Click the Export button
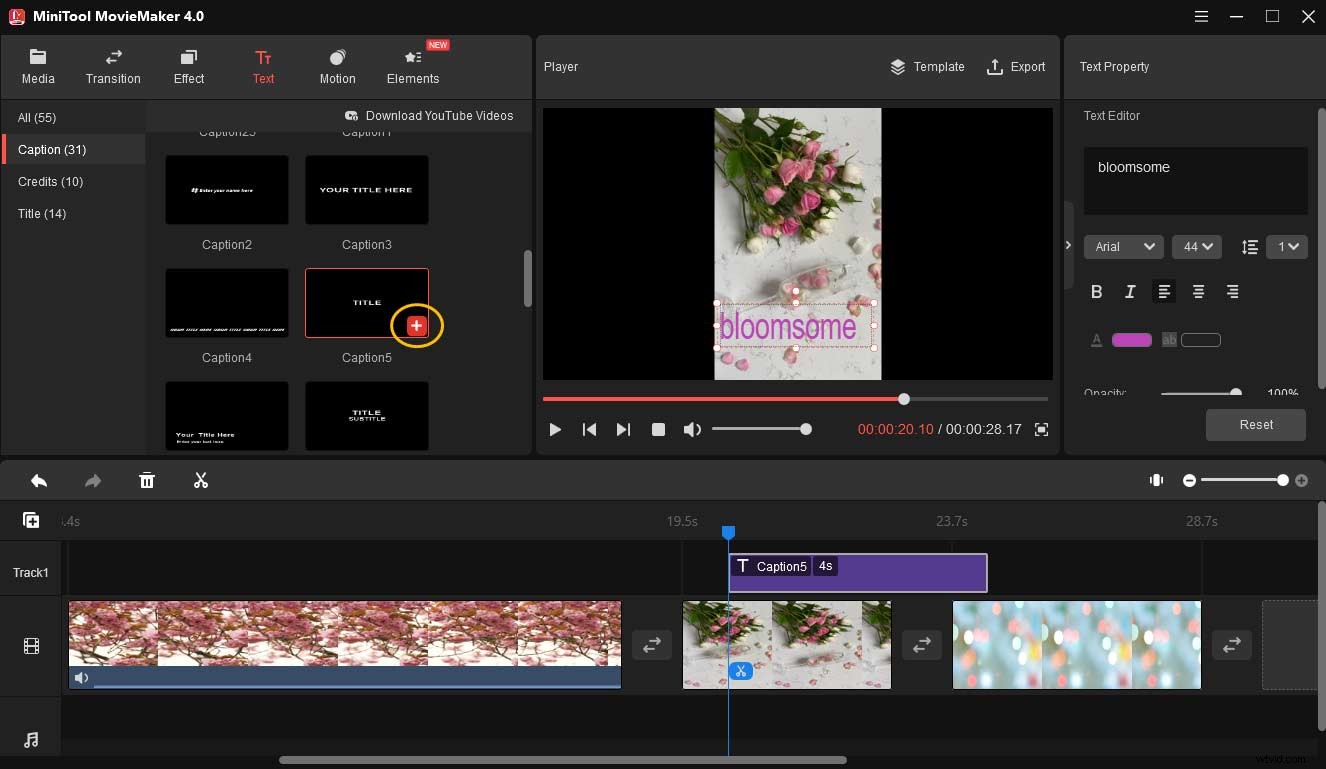This screenshot has width=1326, height=769. [x=1016, y=66]
